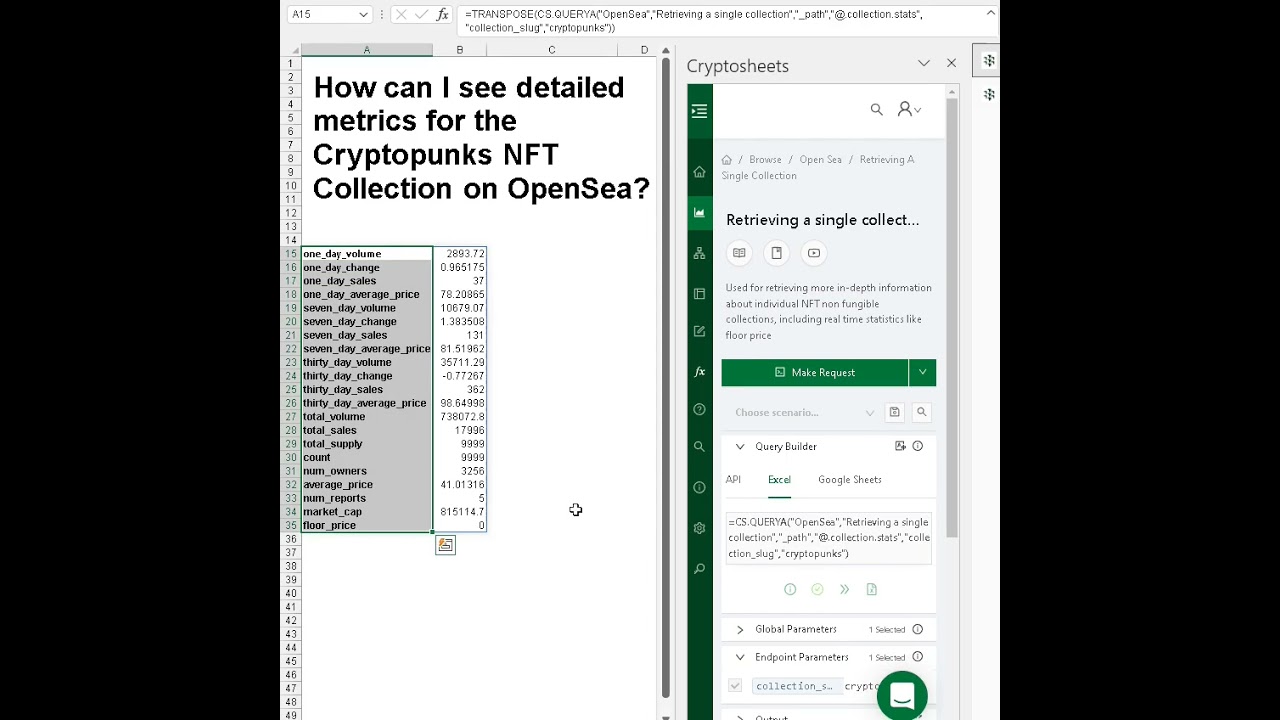Go to Browse breadcrumb link
1280x720 pixels.
coord(765,159)
